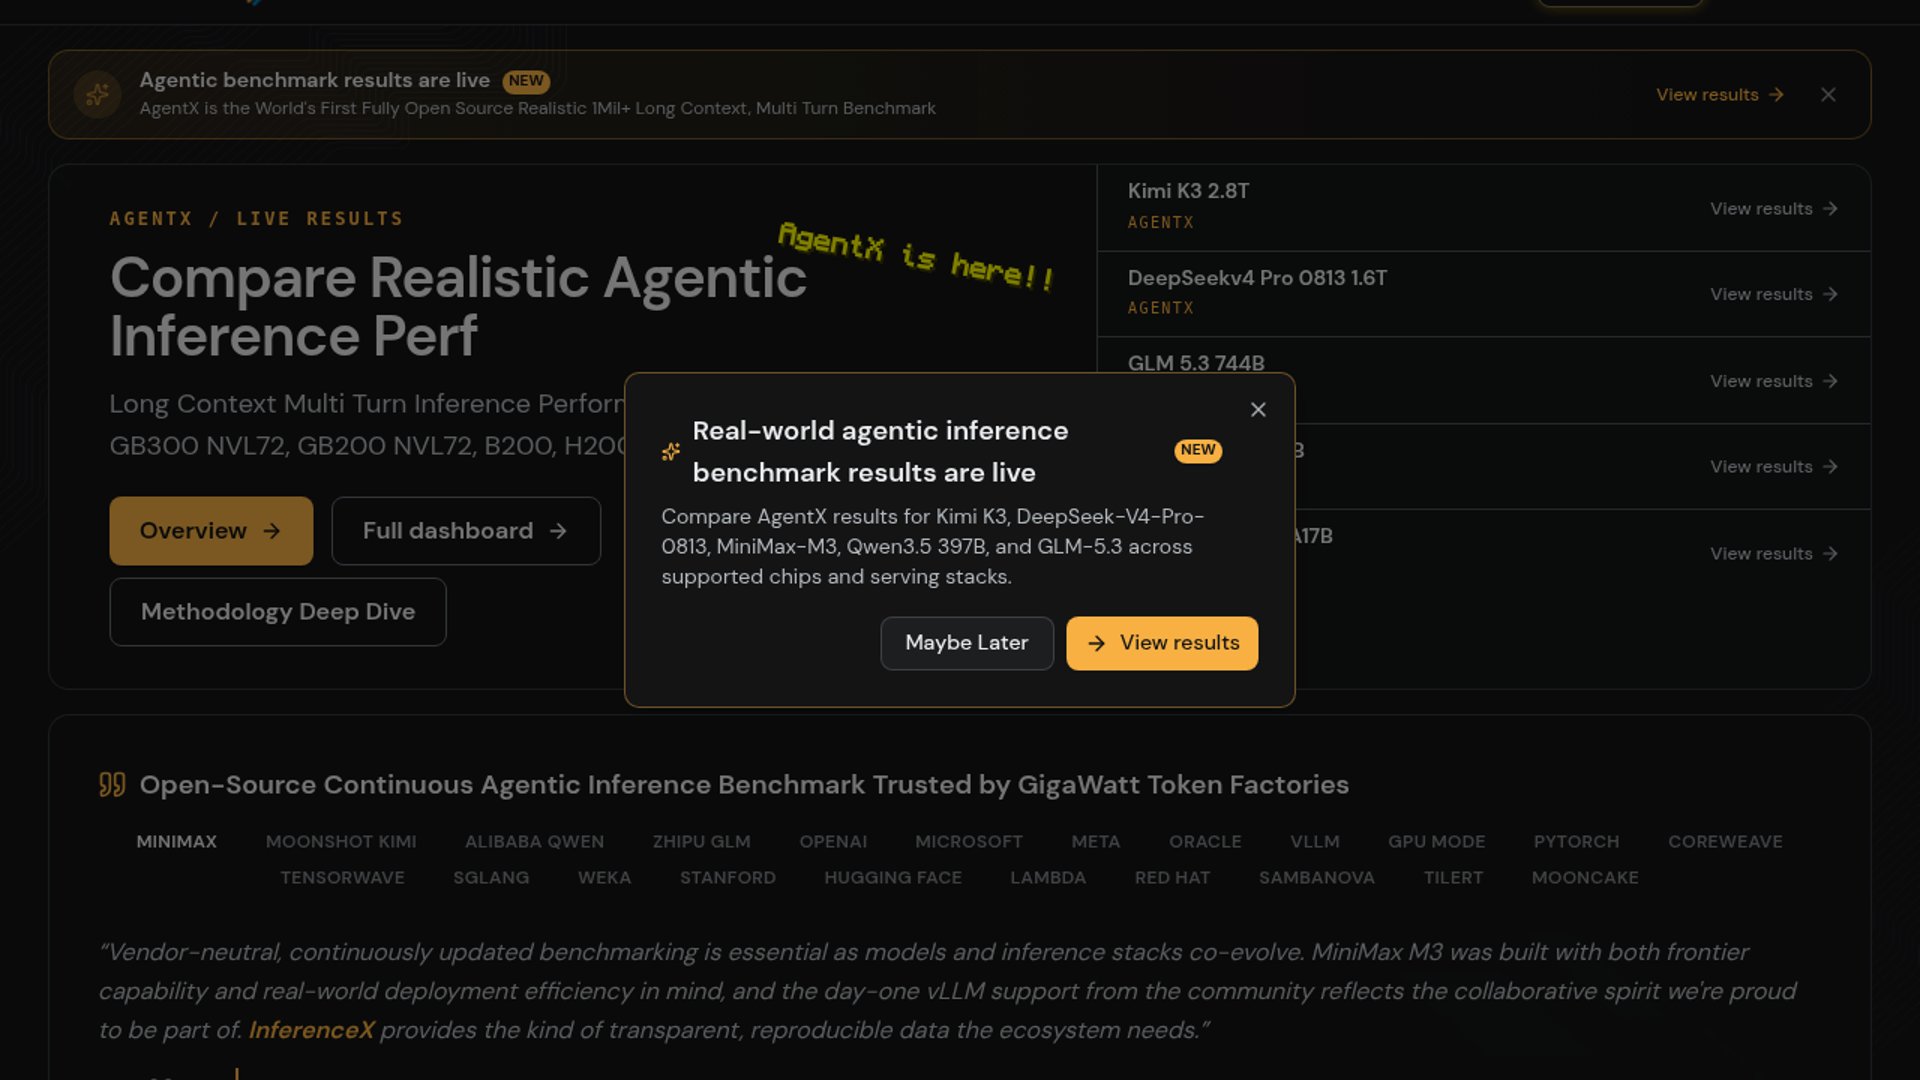
Task: Select the OPENAI tab
Action: (833, 842)
